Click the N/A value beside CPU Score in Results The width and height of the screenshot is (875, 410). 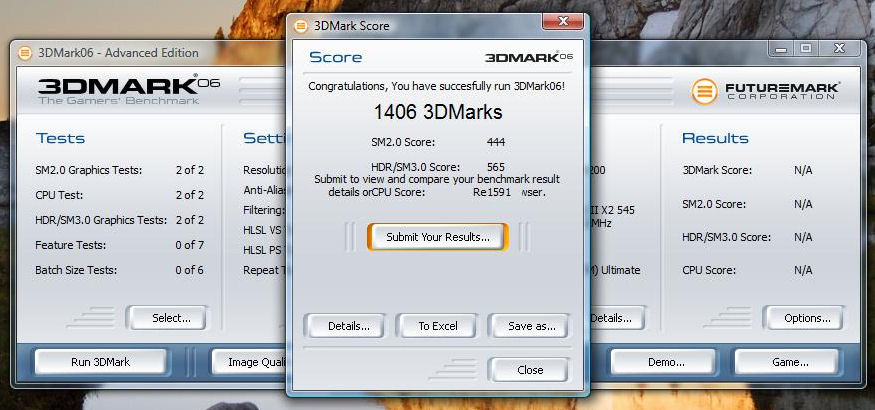[x=803, y=271]
